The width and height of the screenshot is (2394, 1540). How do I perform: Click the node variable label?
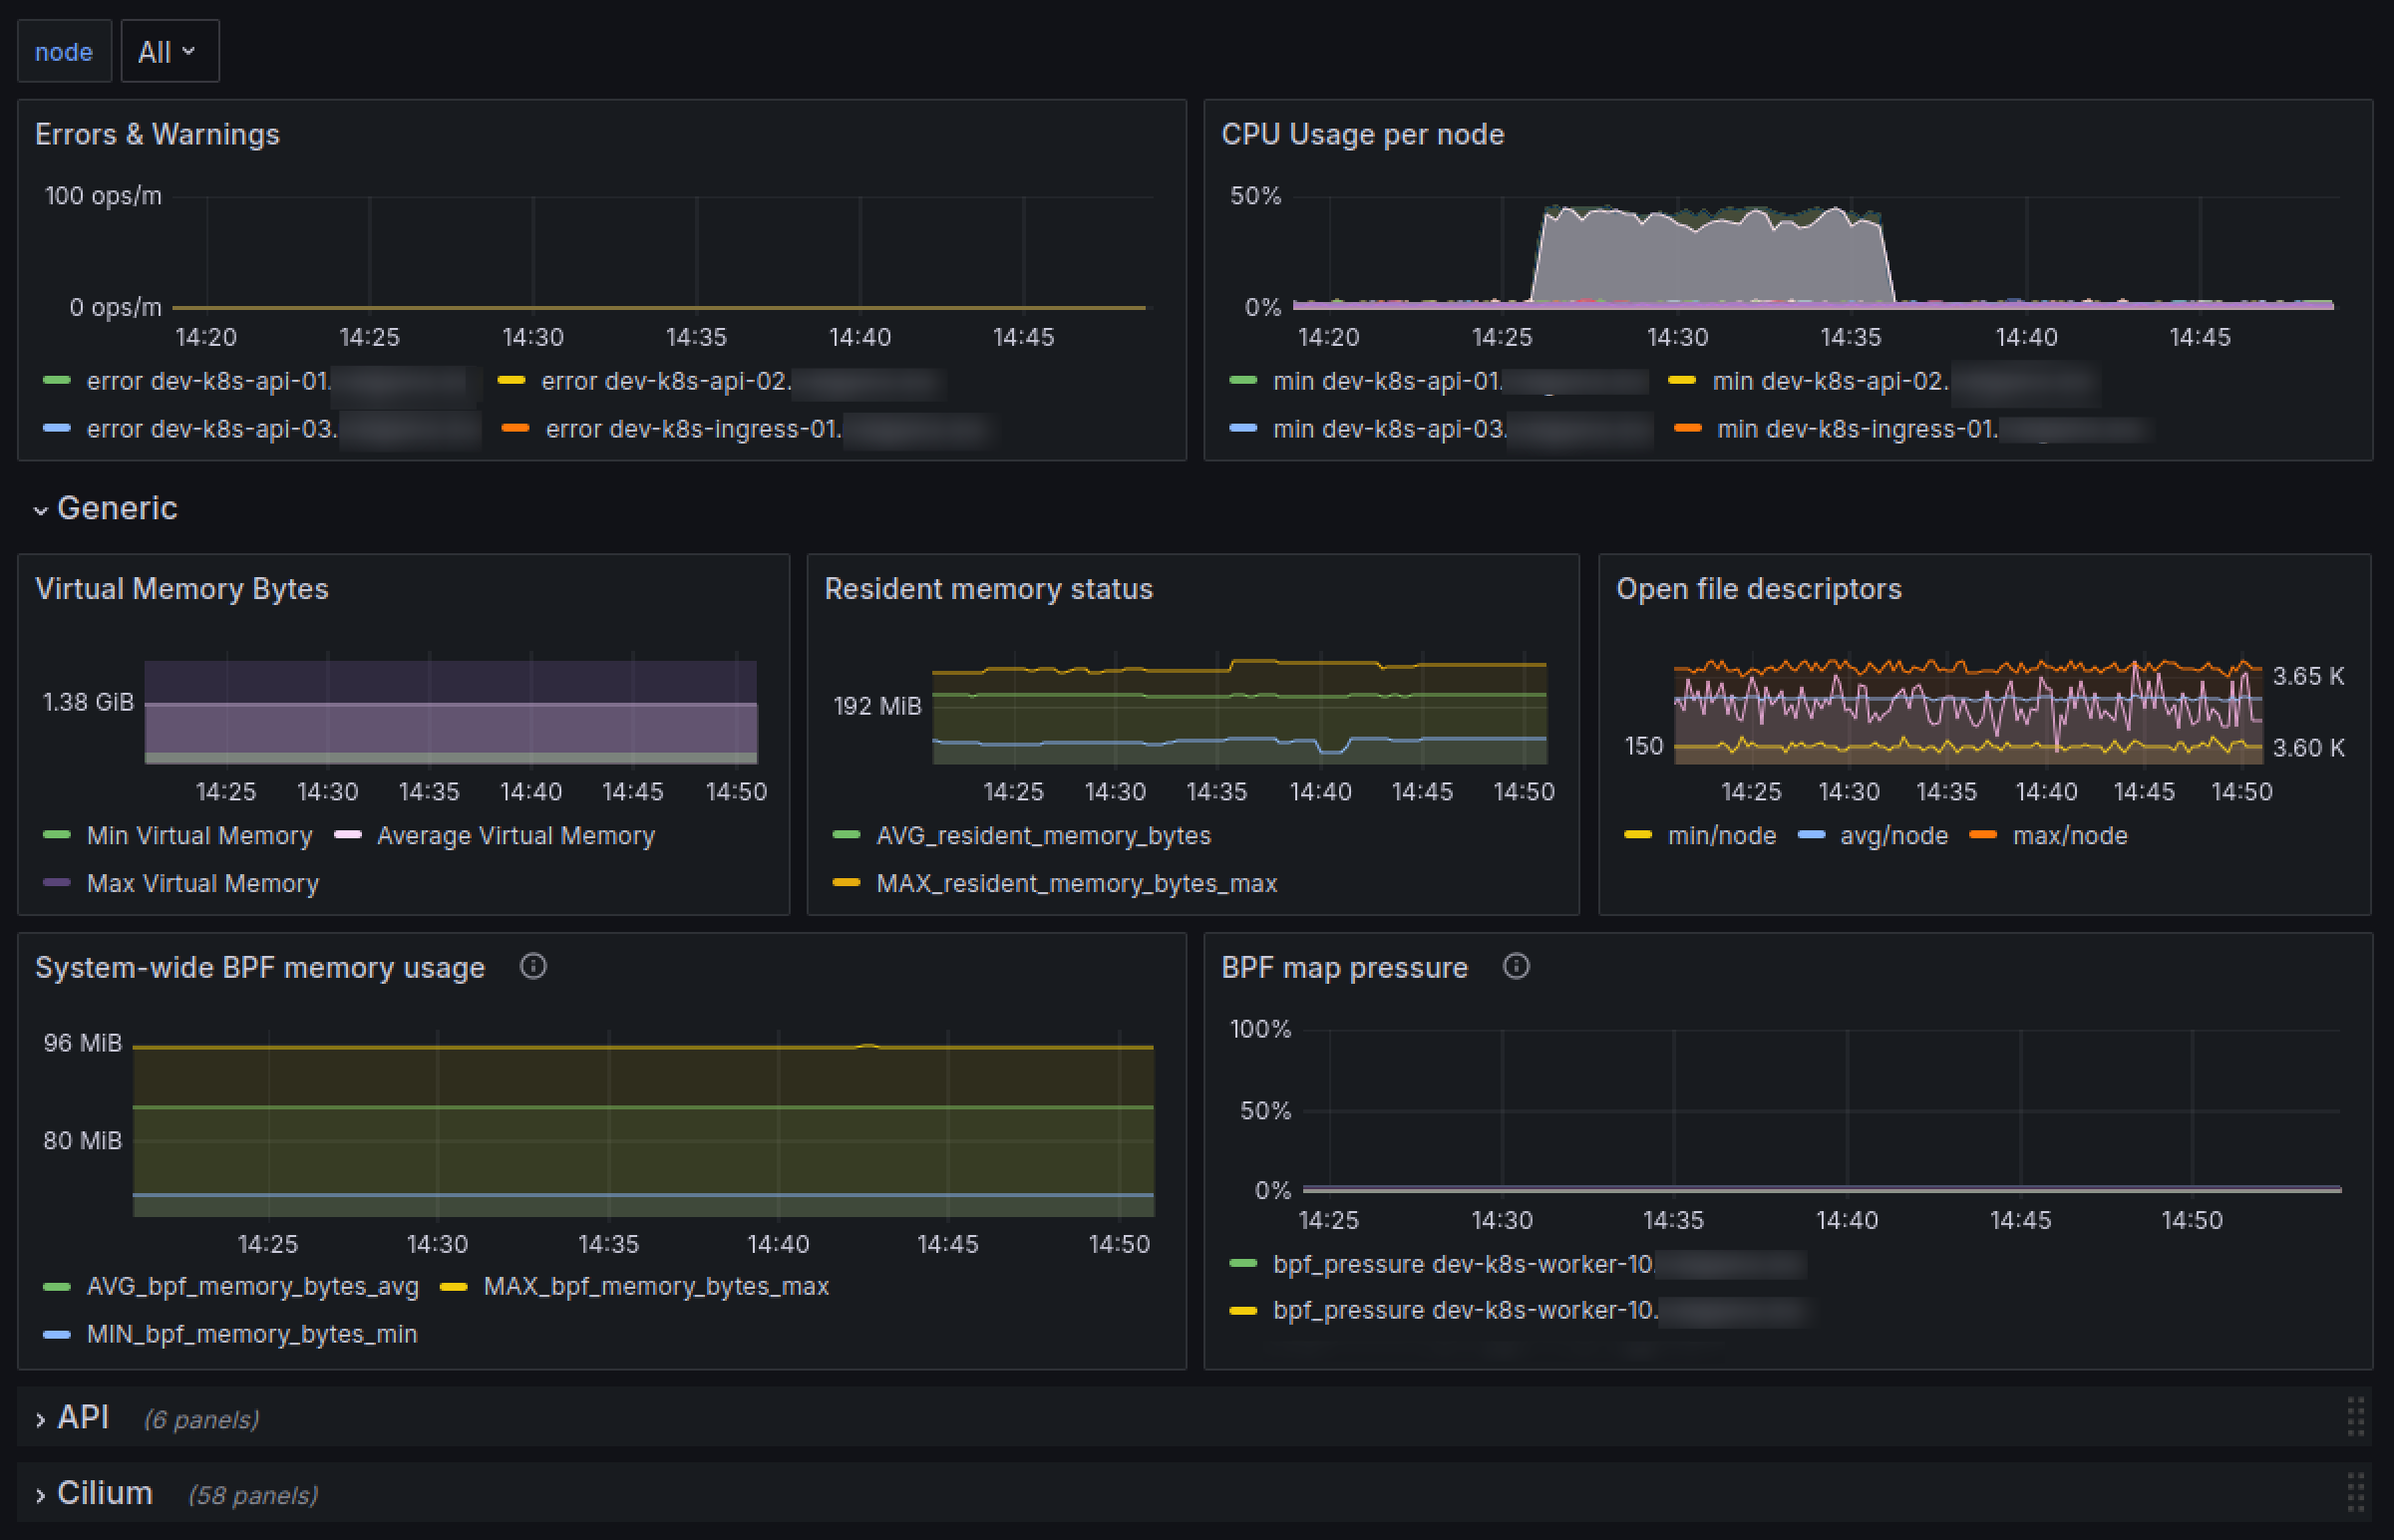[x=64, y=51]
